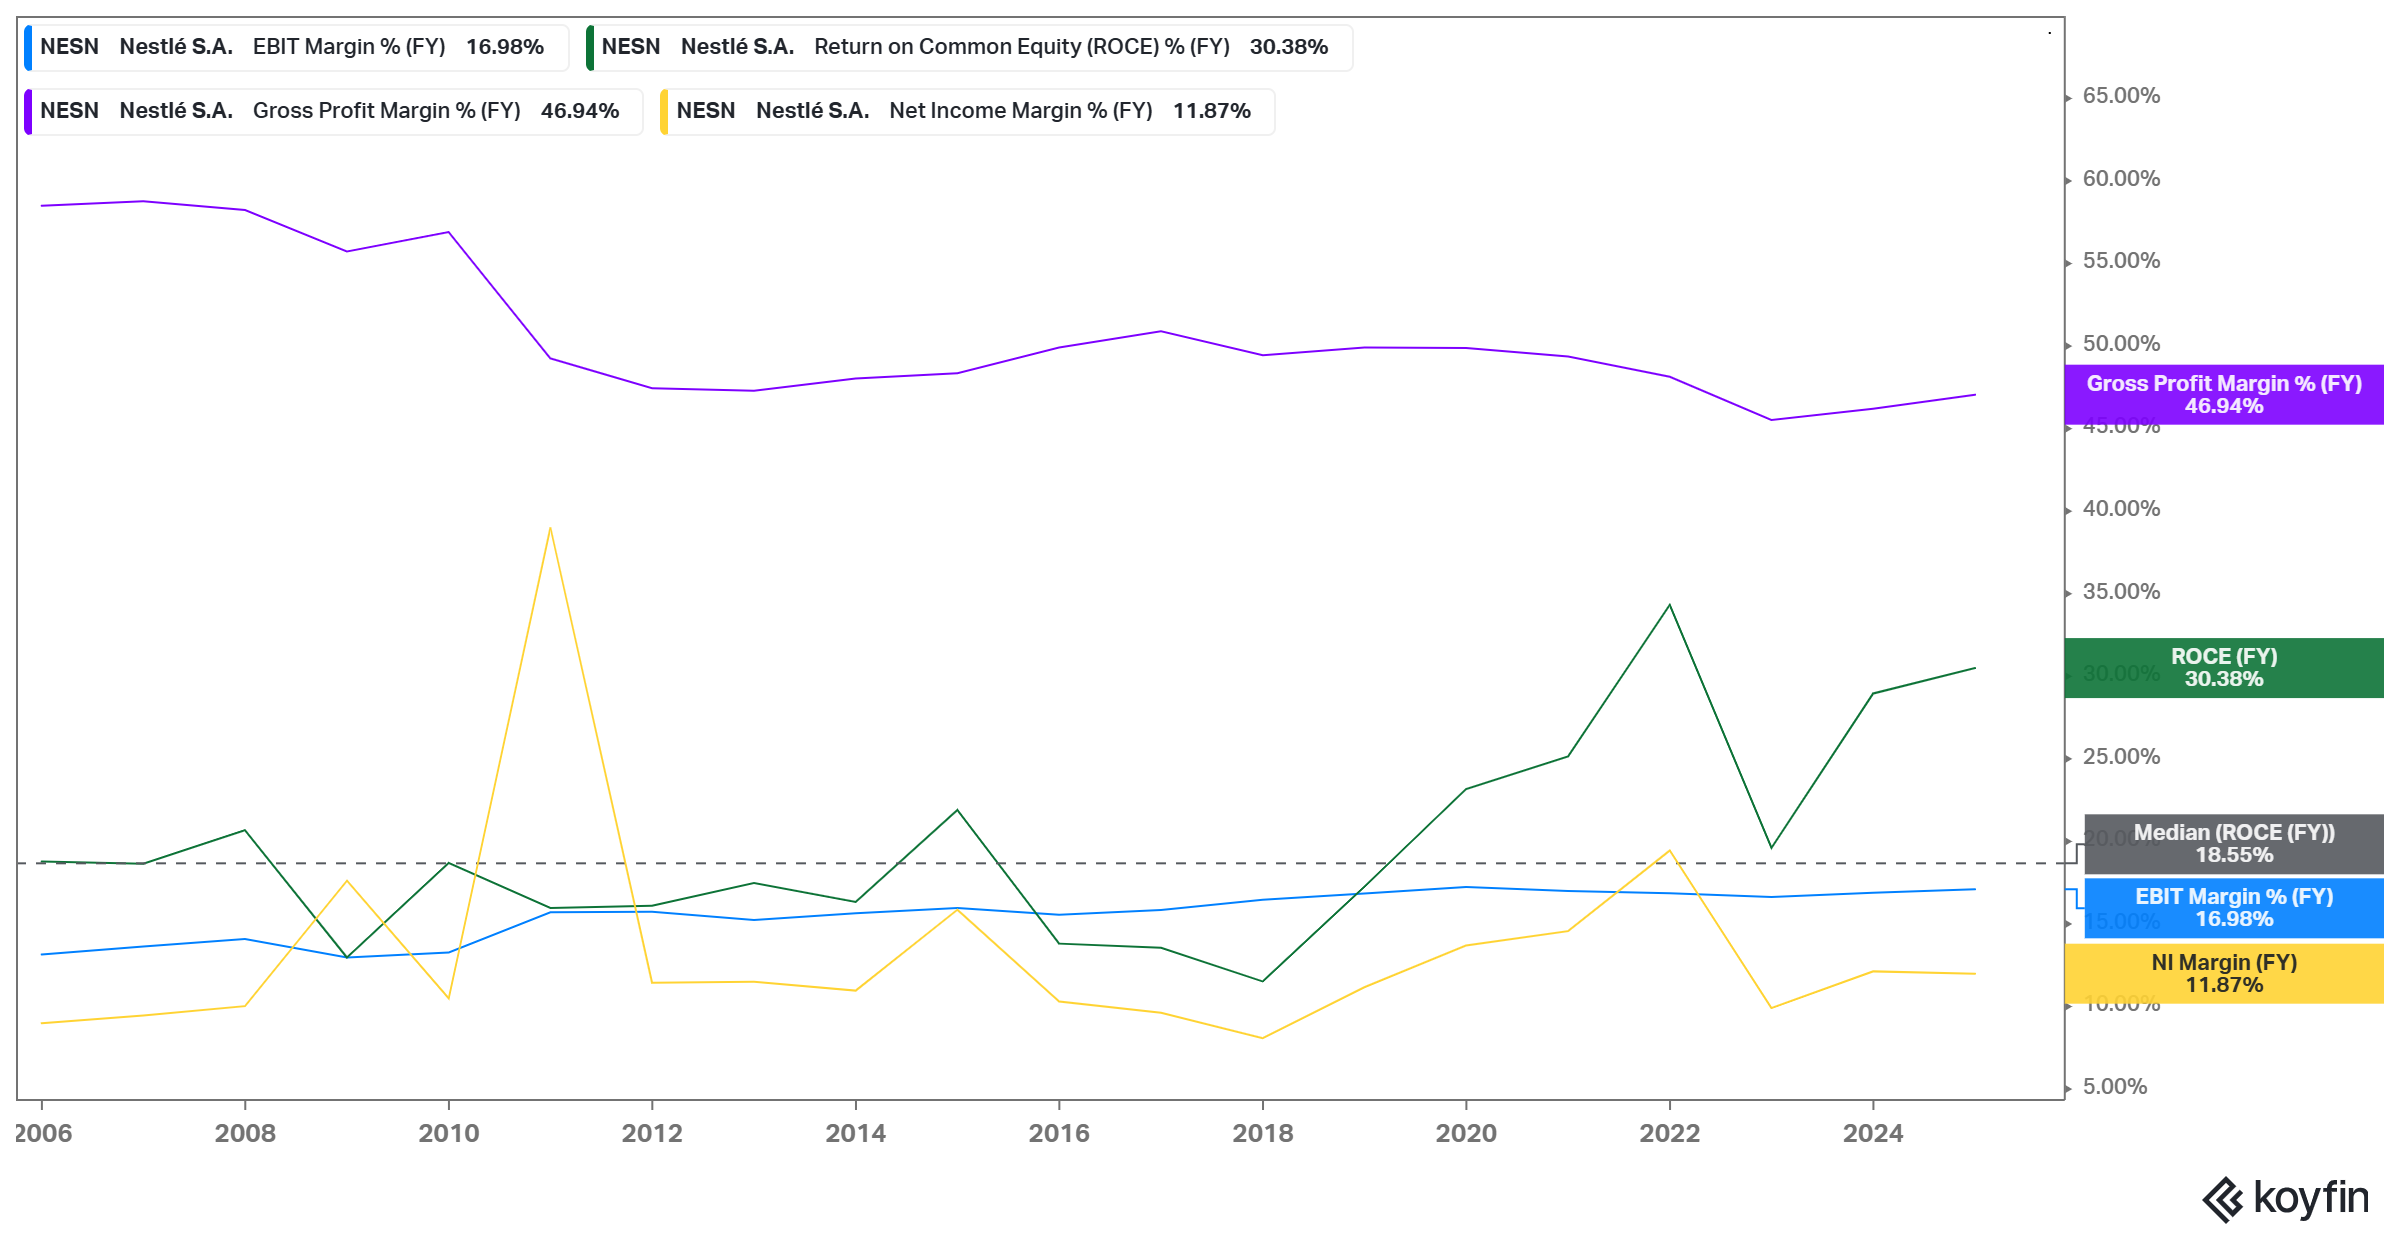The height and width of the screenshot is (1240, 2400).
Task: Click the 50.00% y-axis label
Action: tap(2121, 344)
